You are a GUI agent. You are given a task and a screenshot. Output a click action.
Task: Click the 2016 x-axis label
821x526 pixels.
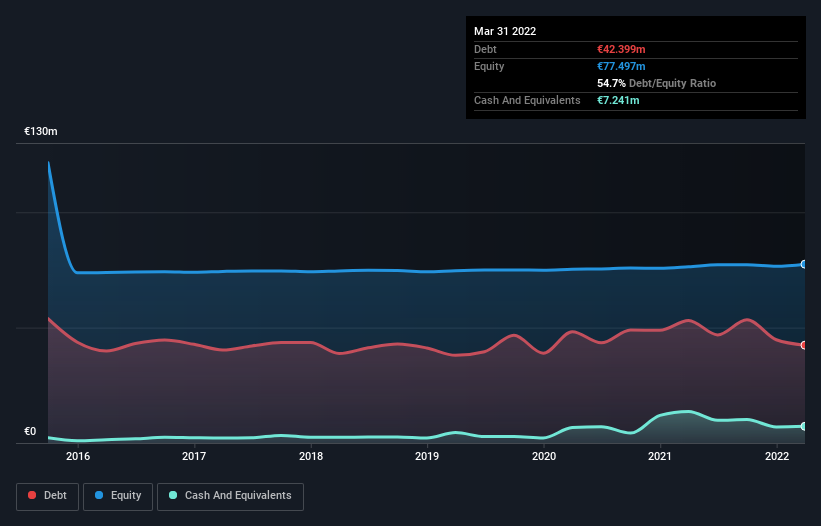[x=78, y=456]
